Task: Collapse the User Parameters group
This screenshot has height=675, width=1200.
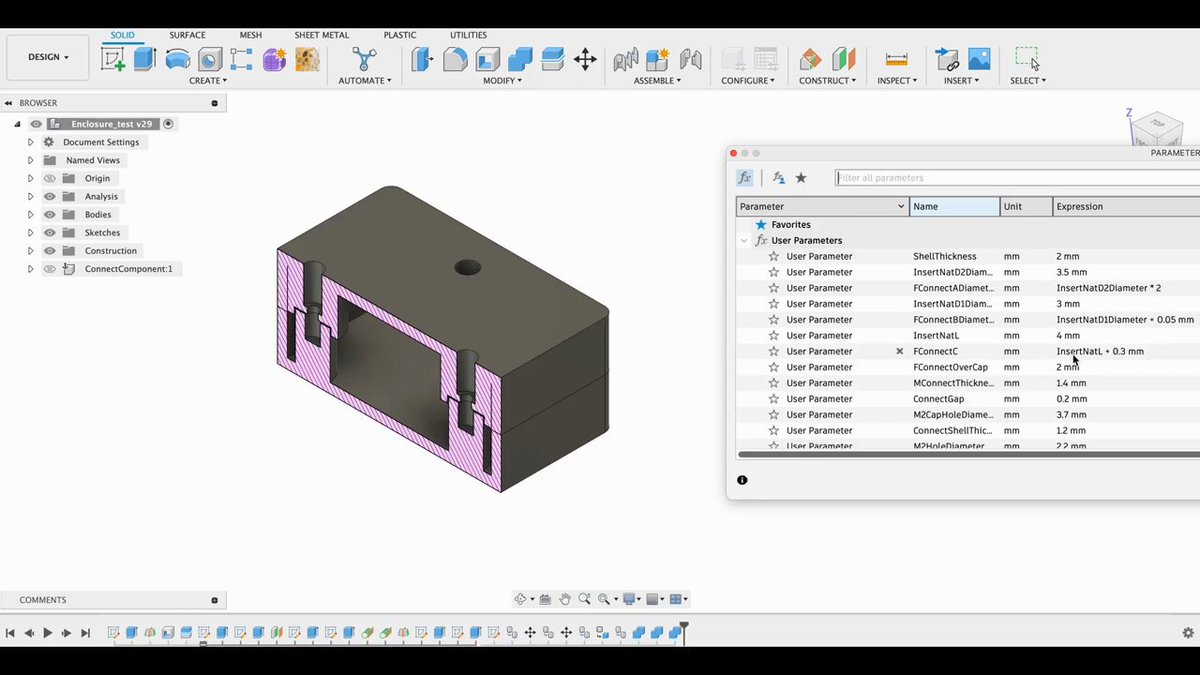Action: coord(743,241)
